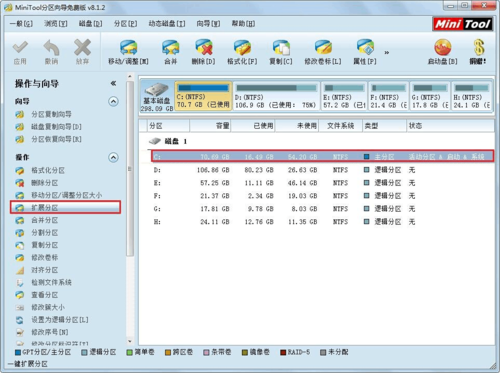Select the E: (NTFS) 57.2 GB disk map block
Viewport: 500px width, 373px height.
click(344, 96)
